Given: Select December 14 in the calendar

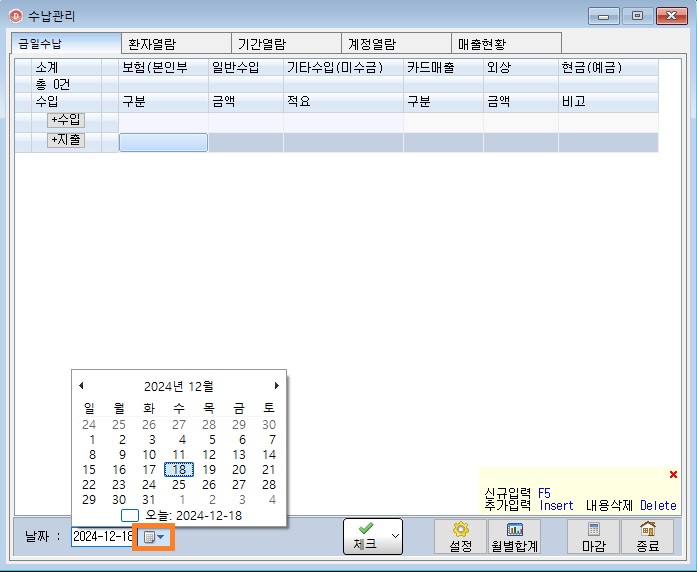Looking at the screenshot, I should (x=269, y=455).
